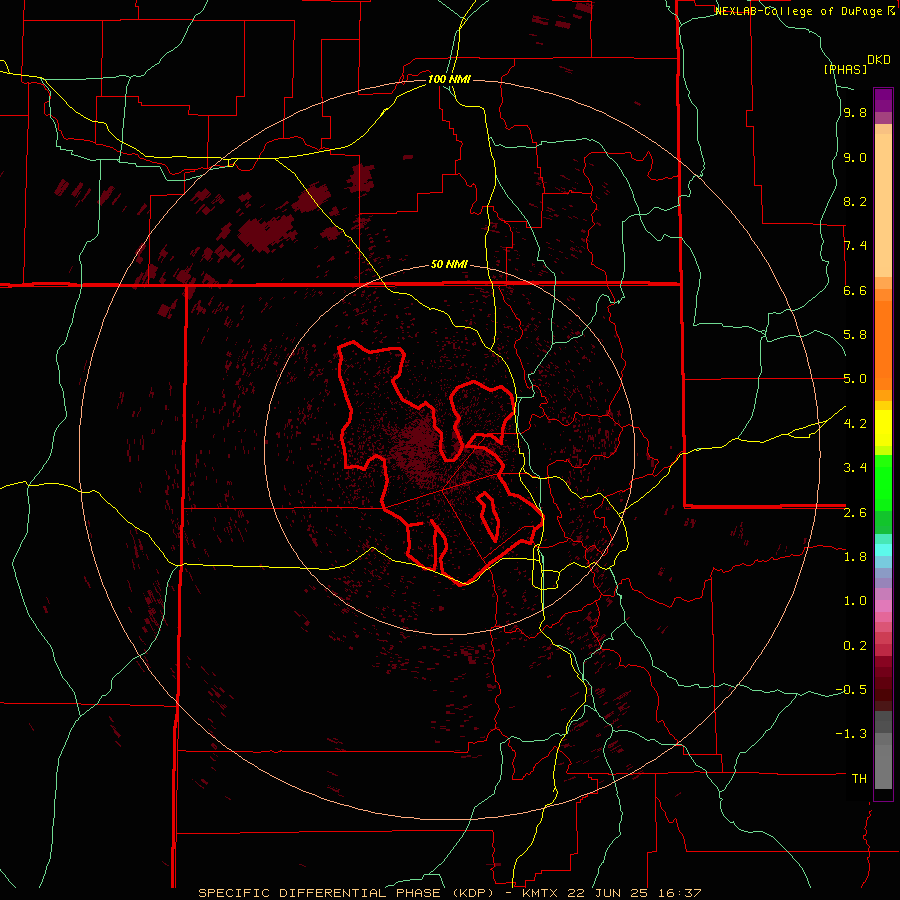Pick the cyan color bar segment
Viewport: 900px width, 900px height.
(883, 550)
